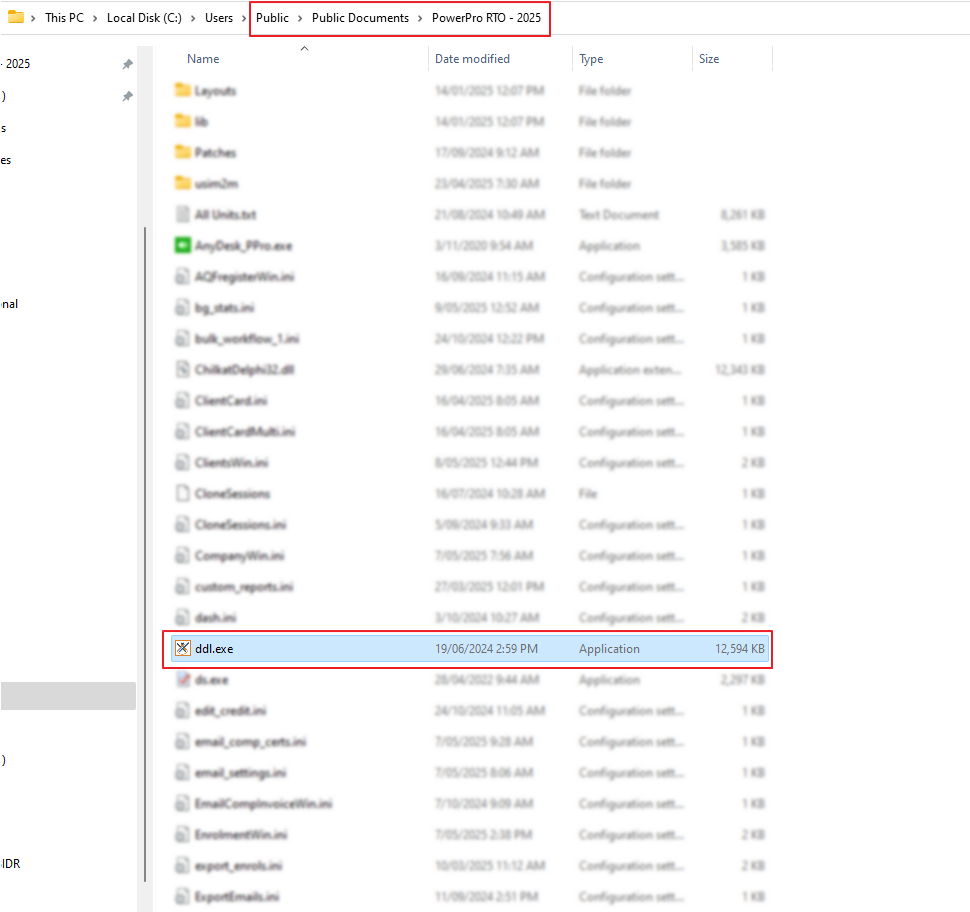970x912 pixels.
Task: Click the green AnyDesk_PPro.exe icon
Action: pyautogui.click(x=182, y=246)
